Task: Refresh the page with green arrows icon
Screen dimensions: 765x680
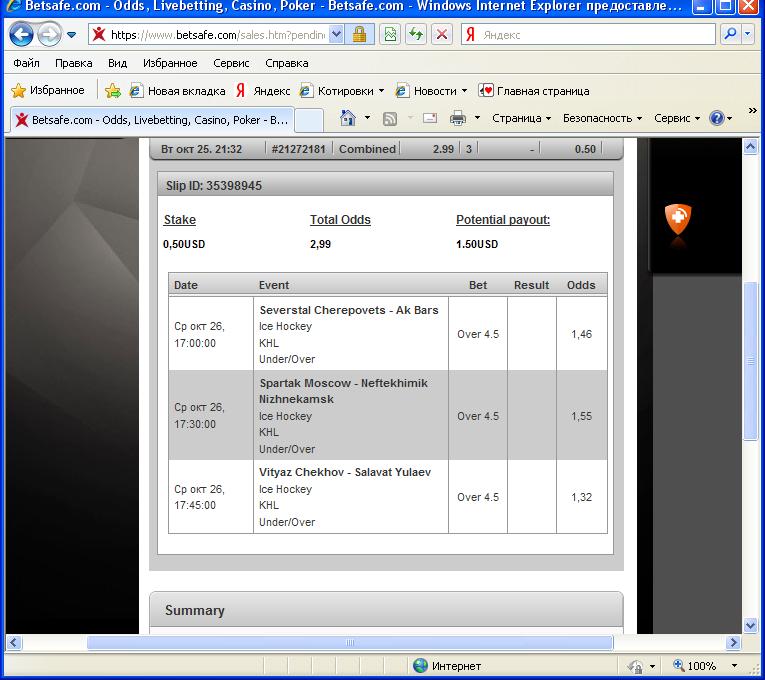Action: click(416, 35)
